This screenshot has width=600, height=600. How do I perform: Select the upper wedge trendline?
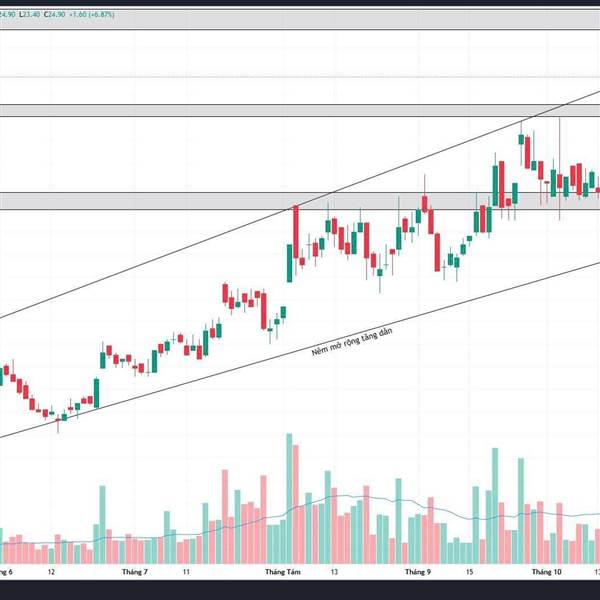point(300,205)
